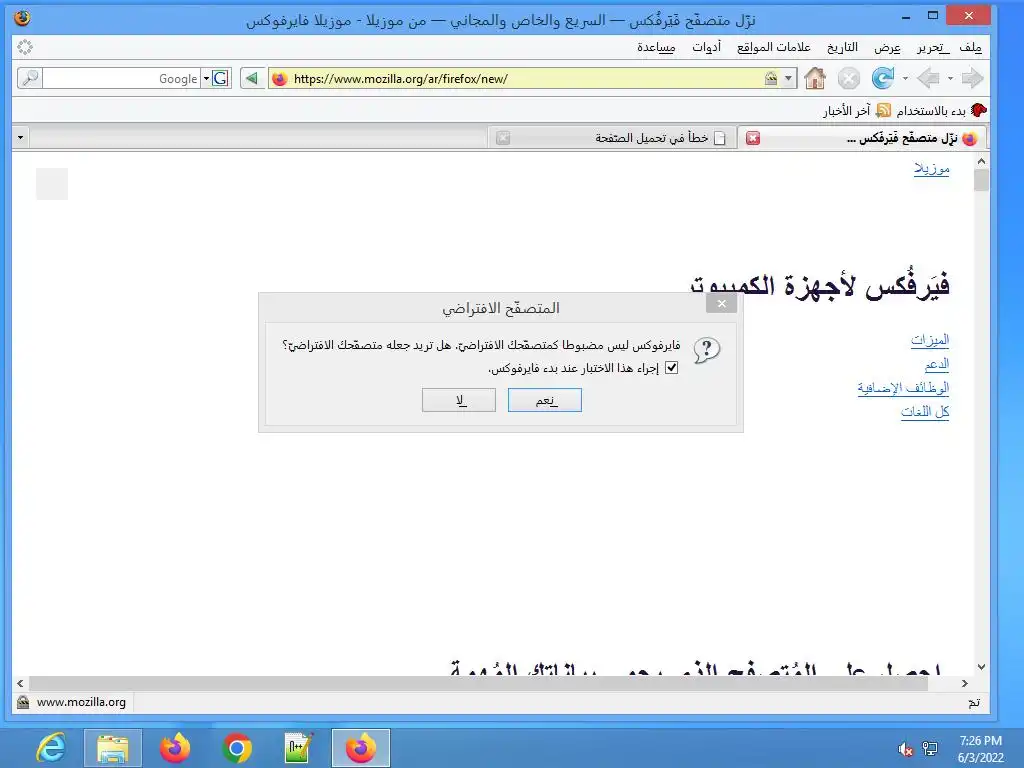1024x768 pixels.
Task: Open the التاريخ menu
Action: (842, 47)
